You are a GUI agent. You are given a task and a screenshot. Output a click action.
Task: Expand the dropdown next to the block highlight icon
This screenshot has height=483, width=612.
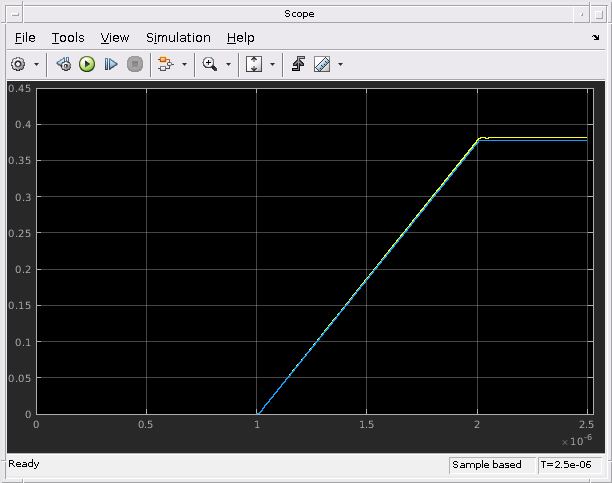[x=185, y=64]
